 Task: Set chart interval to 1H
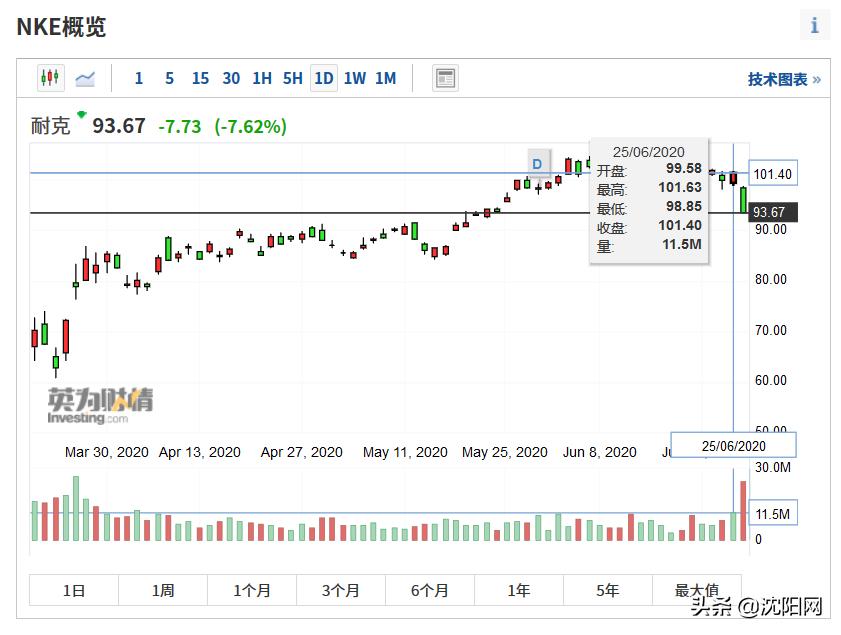(x=262, y=78)
